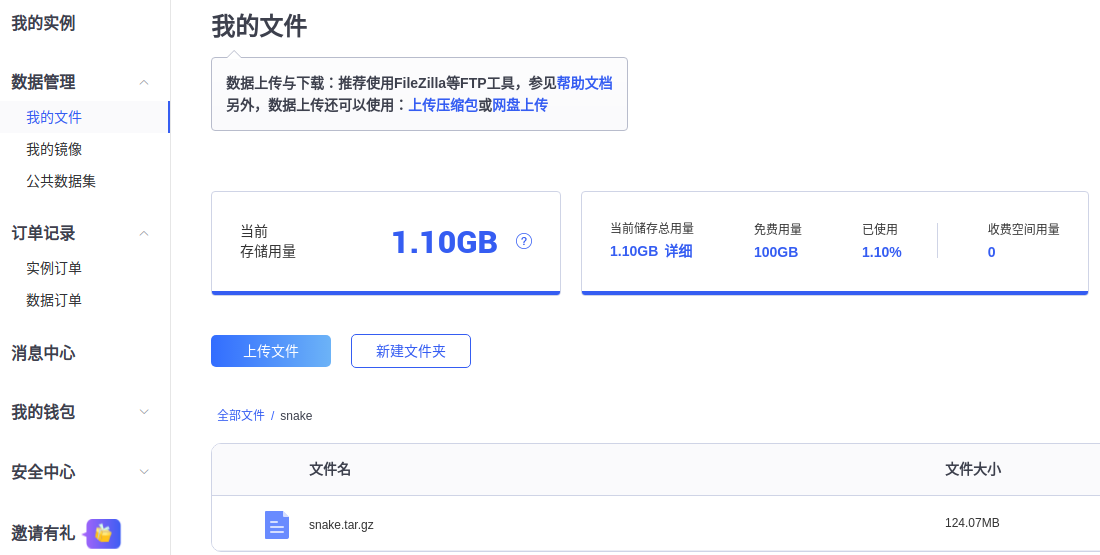Select 我的文件 in the sidebar
The image size is (1100, 555).
coord(54,117)
